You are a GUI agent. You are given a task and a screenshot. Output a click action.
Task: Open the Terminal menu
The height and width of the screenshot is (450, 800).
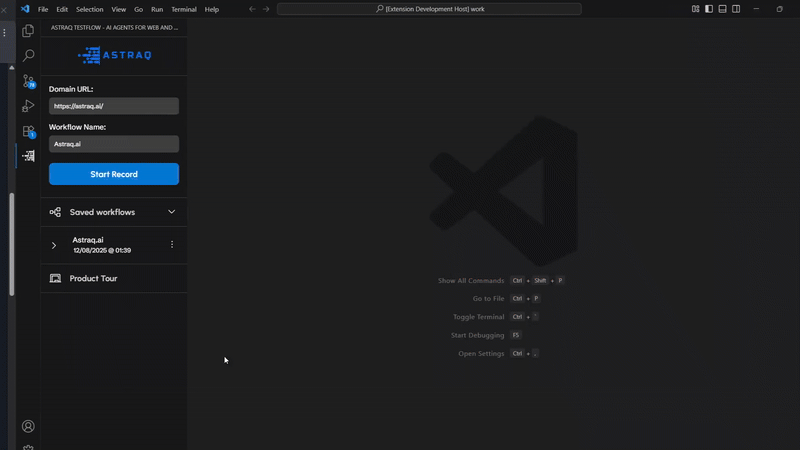(x=184, y=9)
